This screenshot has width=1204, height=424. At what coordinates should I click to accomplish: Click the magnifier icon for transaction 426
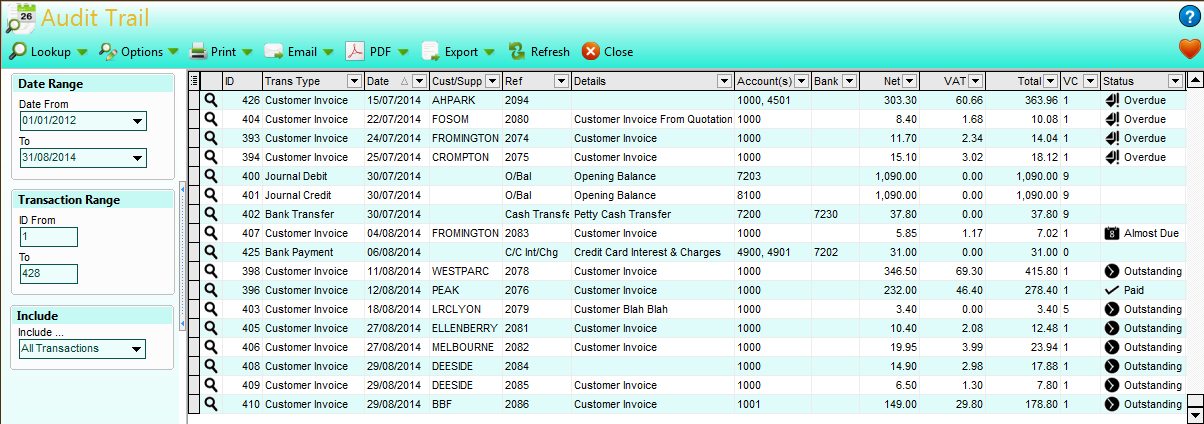click(x=211, y=100)
